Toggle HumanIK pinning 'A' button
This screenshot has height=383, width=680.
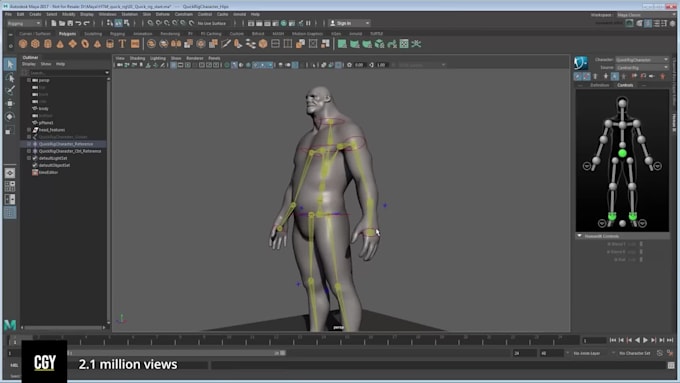[x=615, y=76]
